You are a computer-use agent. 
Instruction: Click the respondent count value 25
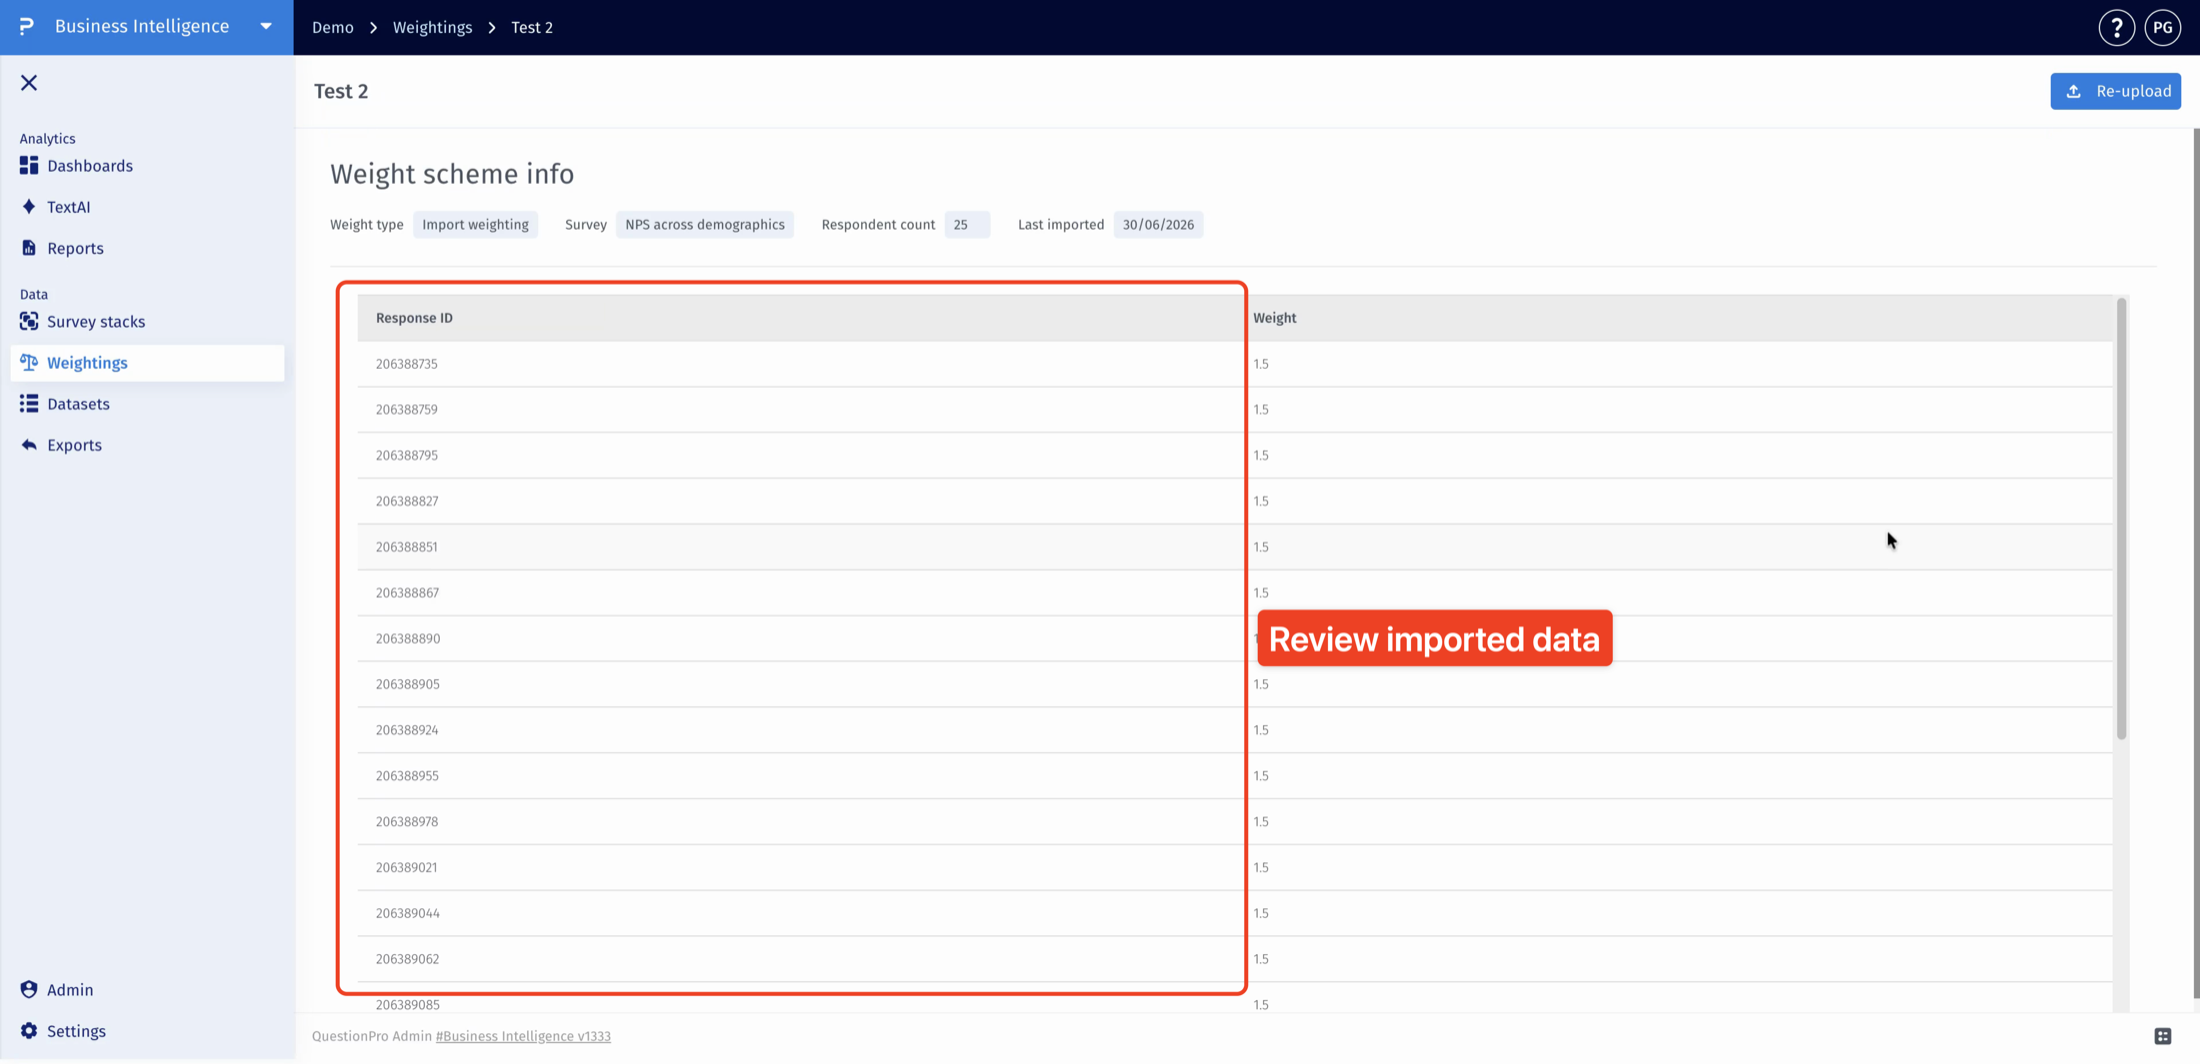click(966, 225)
